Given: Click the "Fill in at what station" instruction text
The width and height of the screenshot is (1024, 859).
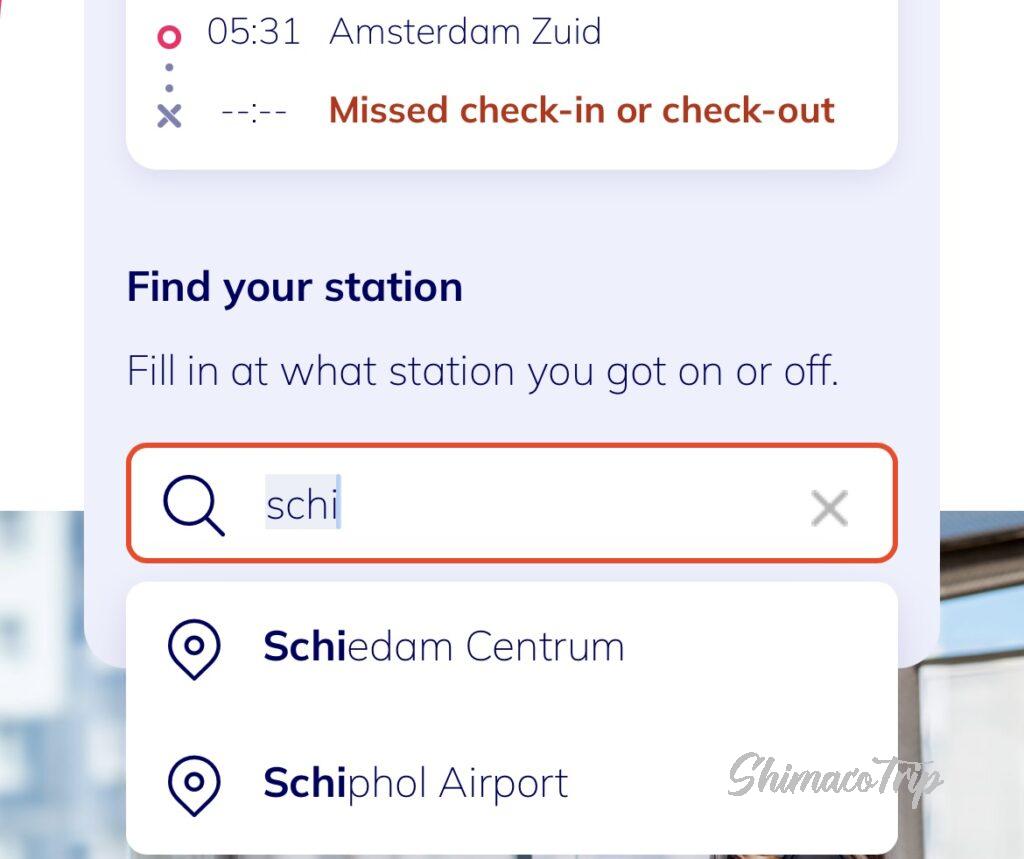Looking at the screenshot, I should [x=482, y=372].
